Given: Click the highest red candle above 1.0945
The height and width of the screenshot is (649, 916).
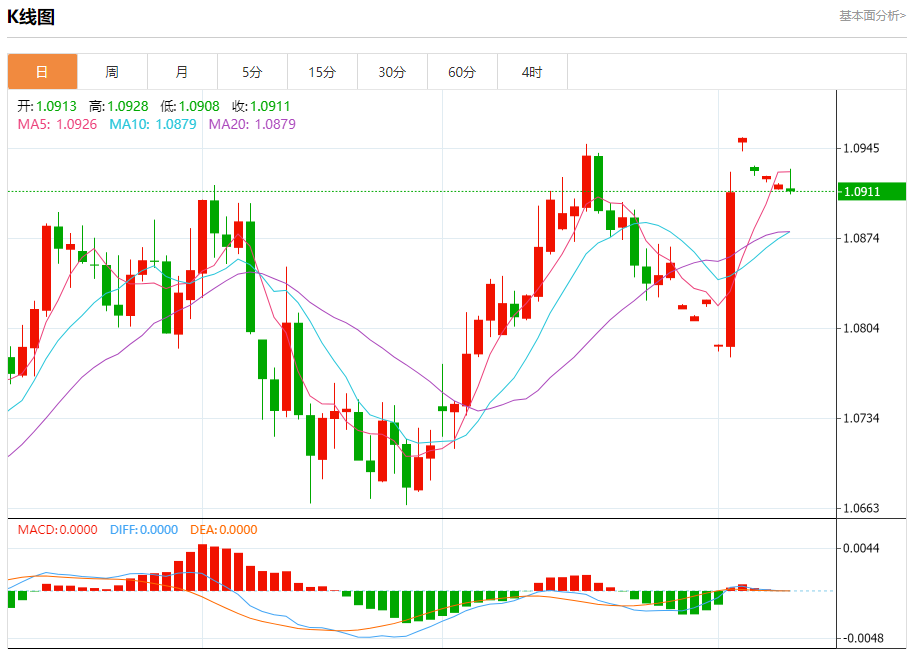Looking at the screenshot, I should (742, 141).
